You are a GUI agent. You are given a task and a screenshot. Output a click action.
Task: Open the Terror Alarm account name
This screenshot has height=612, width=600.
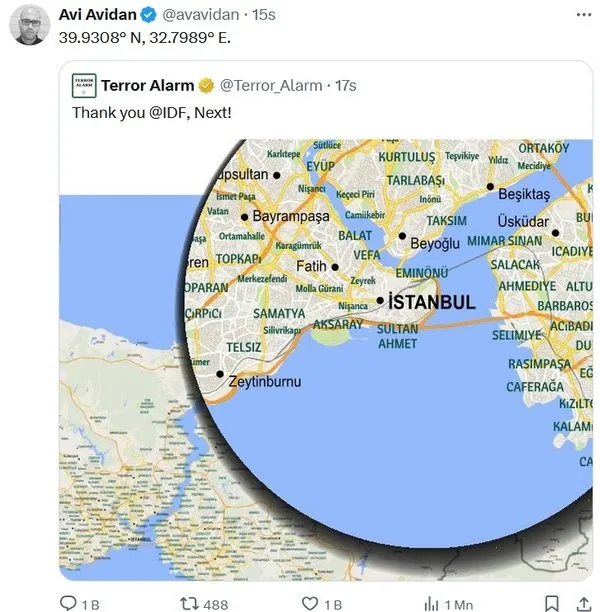click(x=148, y=86)
